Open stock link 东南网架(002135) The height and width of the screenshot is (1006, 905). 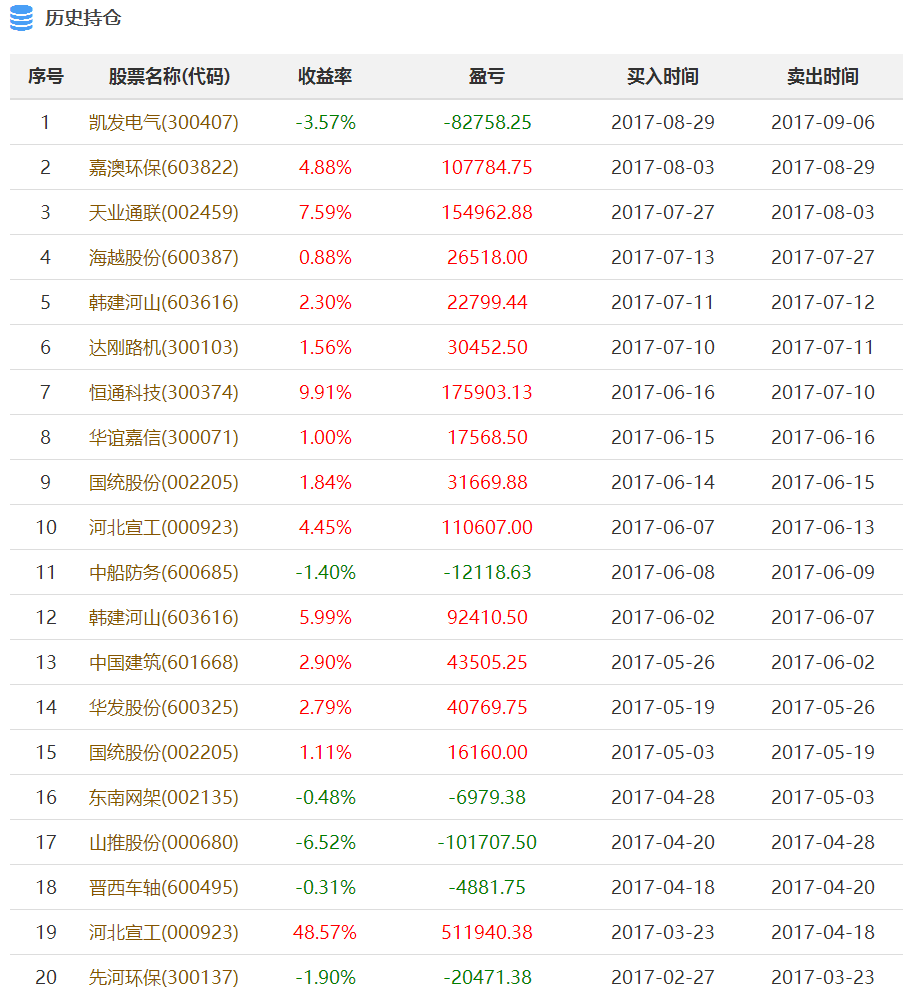tap(164, 797)
